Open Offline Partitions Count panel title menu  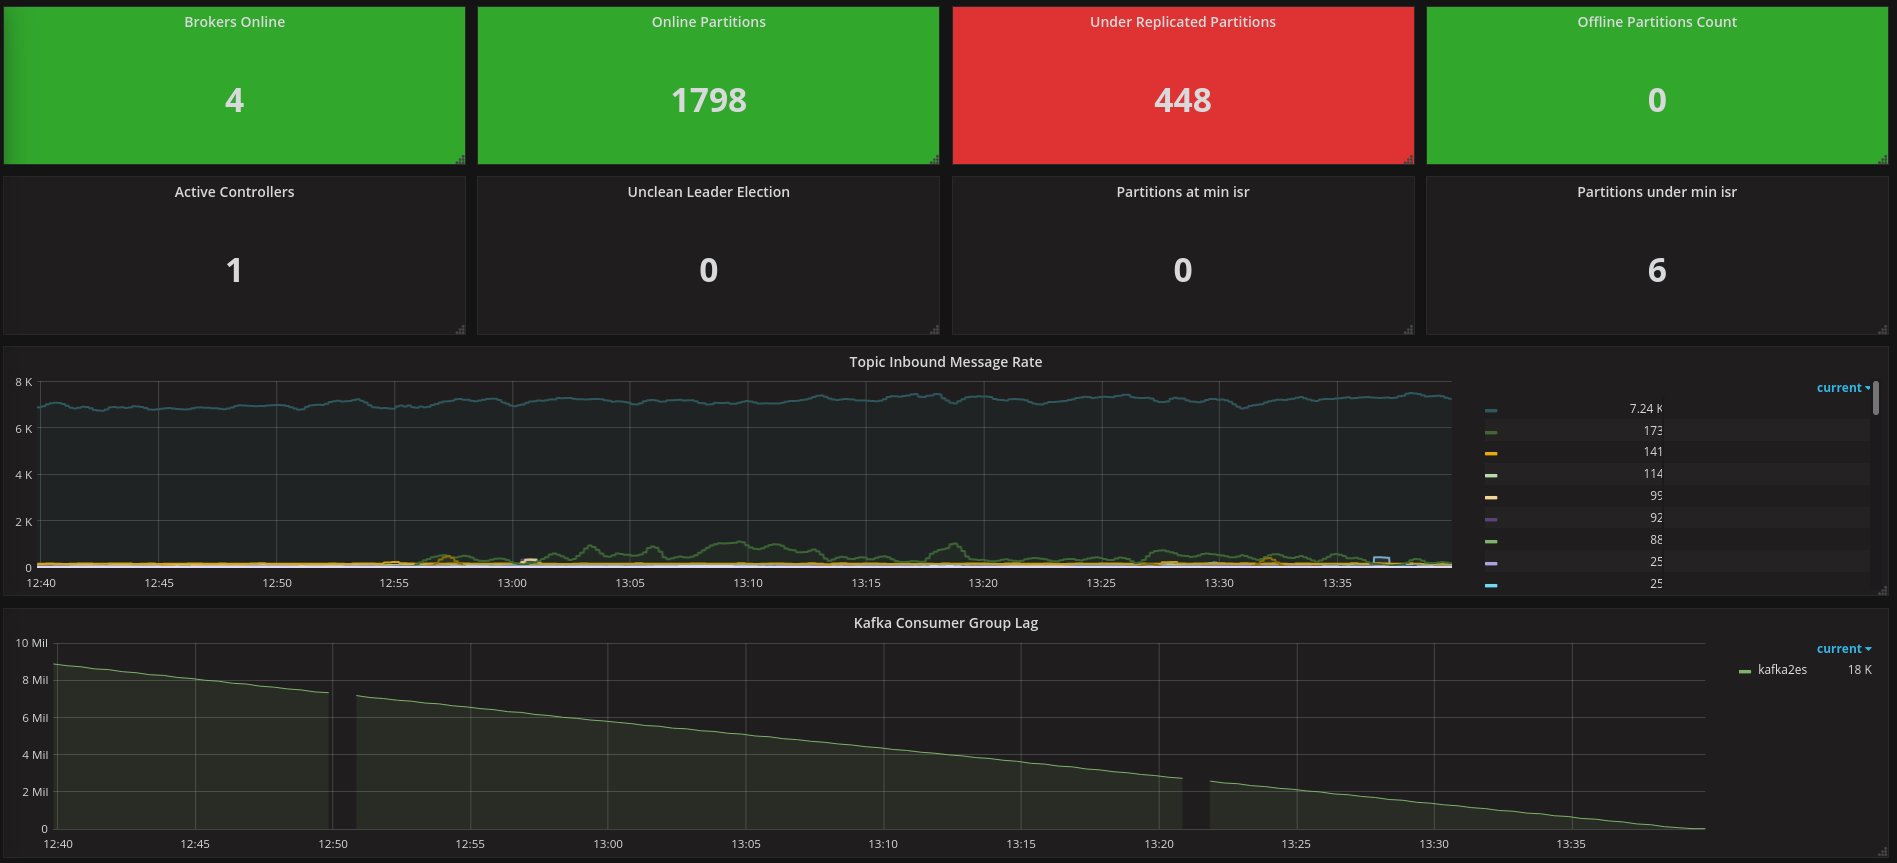coord(1657,22)
